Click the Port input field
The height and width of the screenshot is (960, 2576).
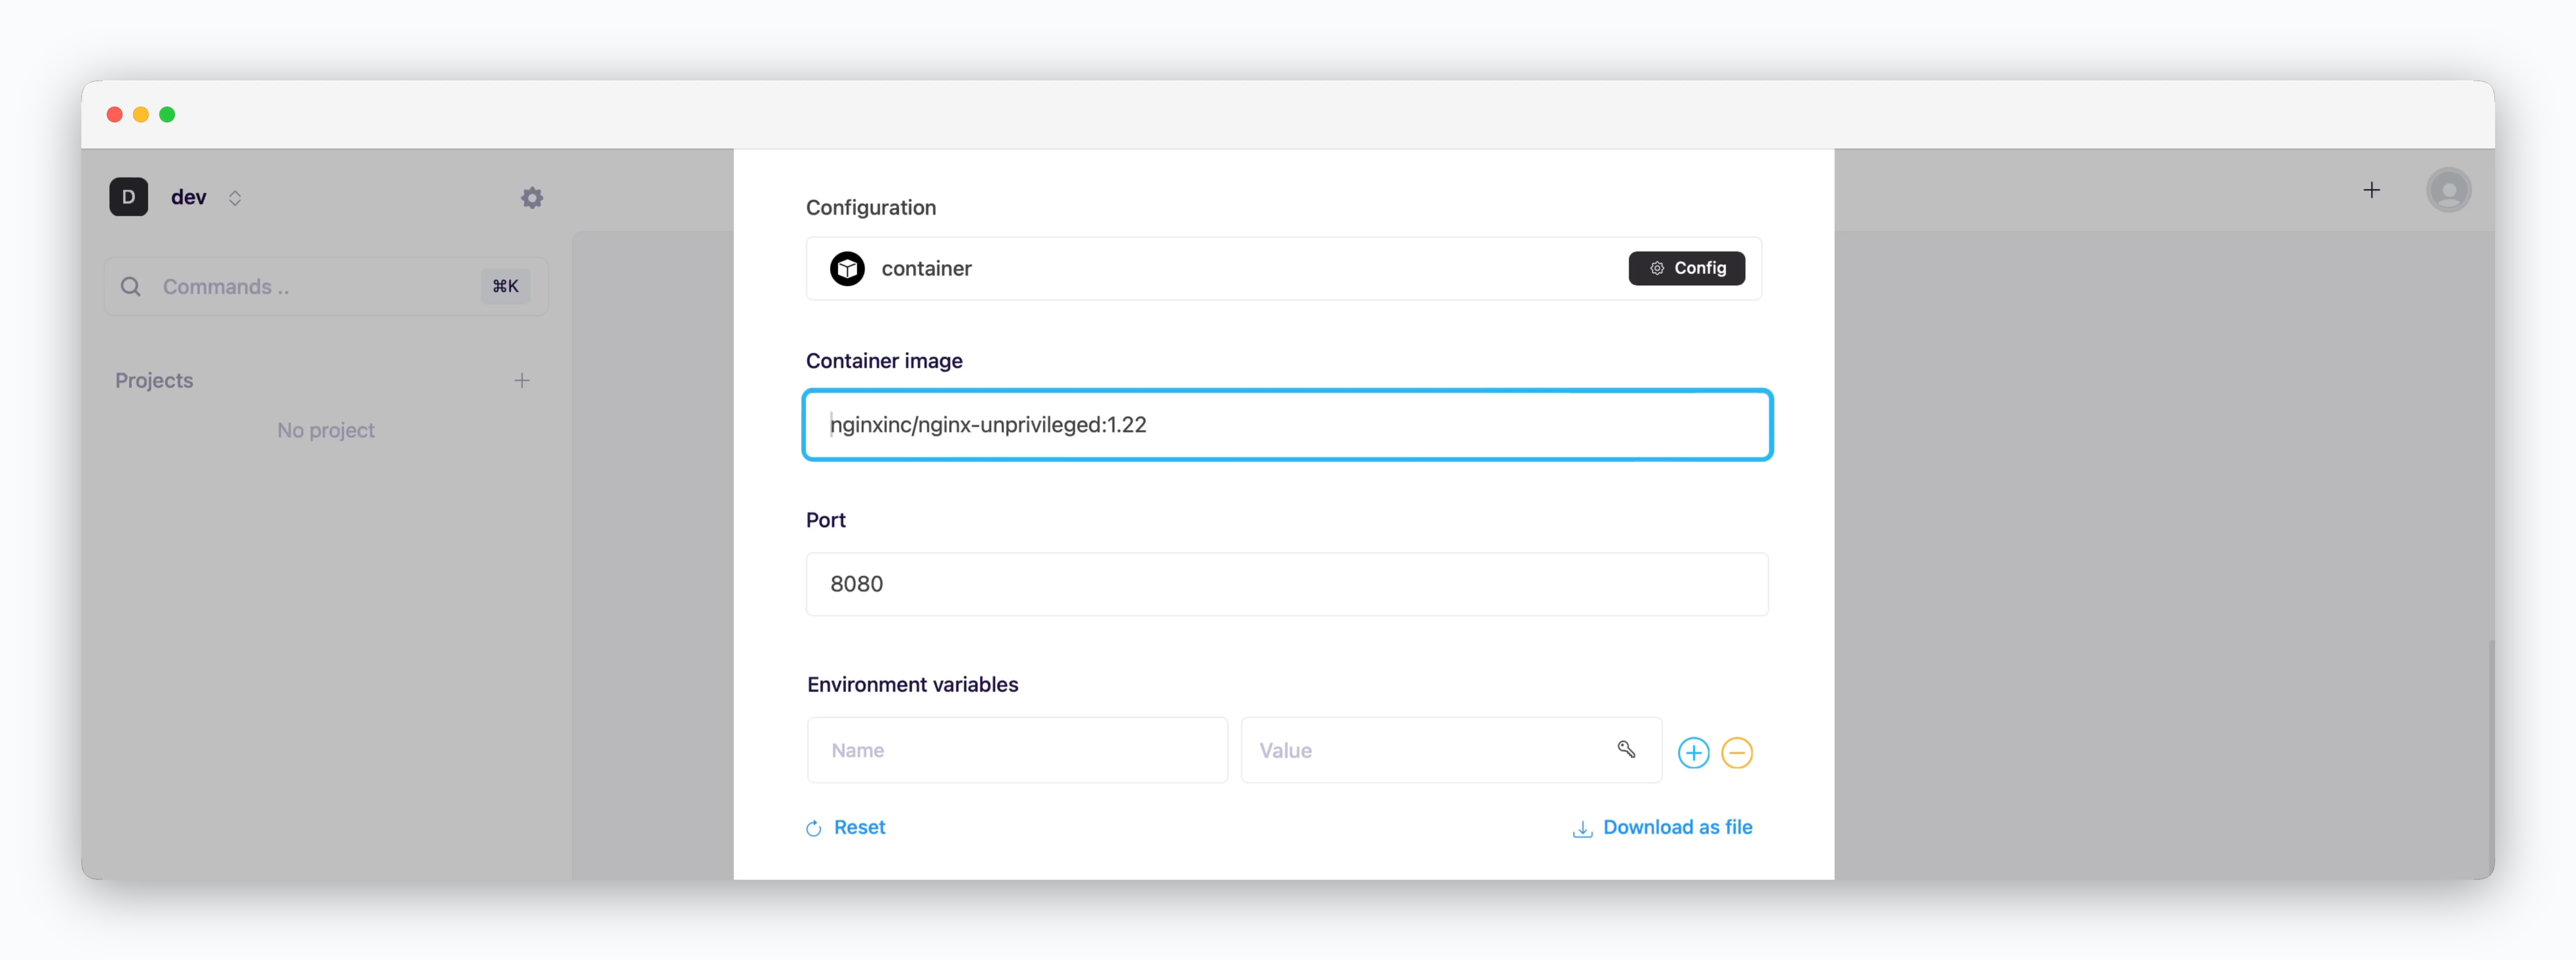[1287, 584]
